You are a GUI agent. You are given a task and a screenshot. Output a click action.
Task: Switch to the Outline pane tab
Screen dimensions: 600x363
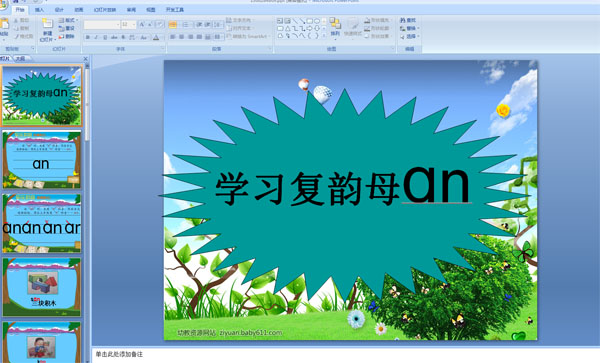[20, 59]
